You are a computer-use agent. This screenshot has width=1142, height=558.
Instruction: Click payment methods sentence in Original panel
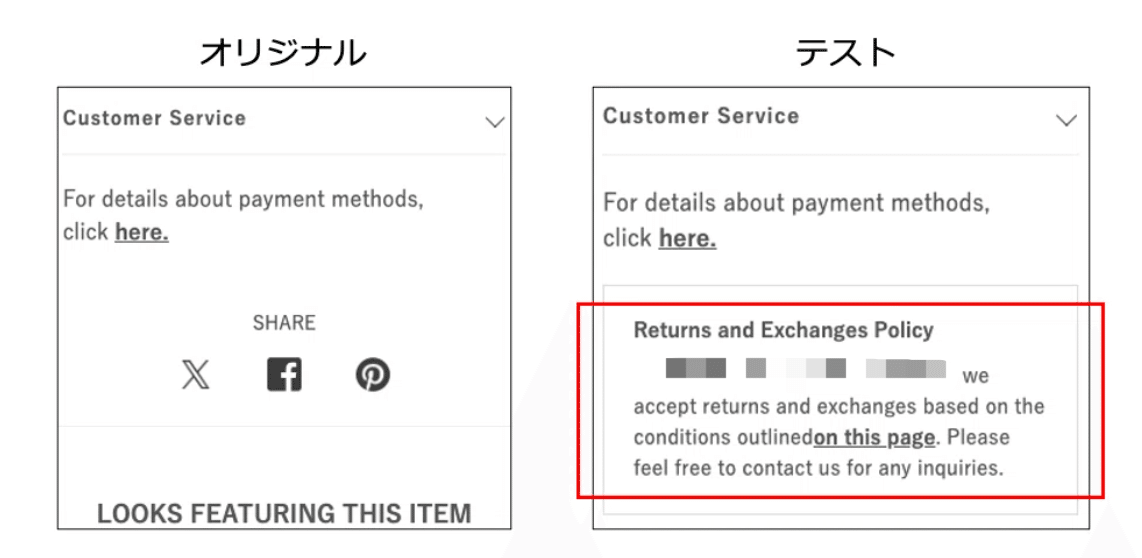[243, 199]
